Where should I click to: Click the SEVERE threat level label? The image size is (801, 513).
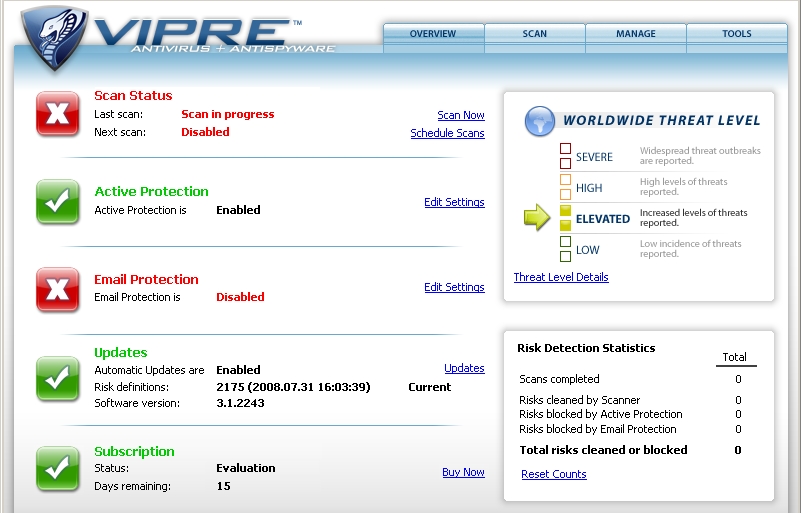pos(594,157)
